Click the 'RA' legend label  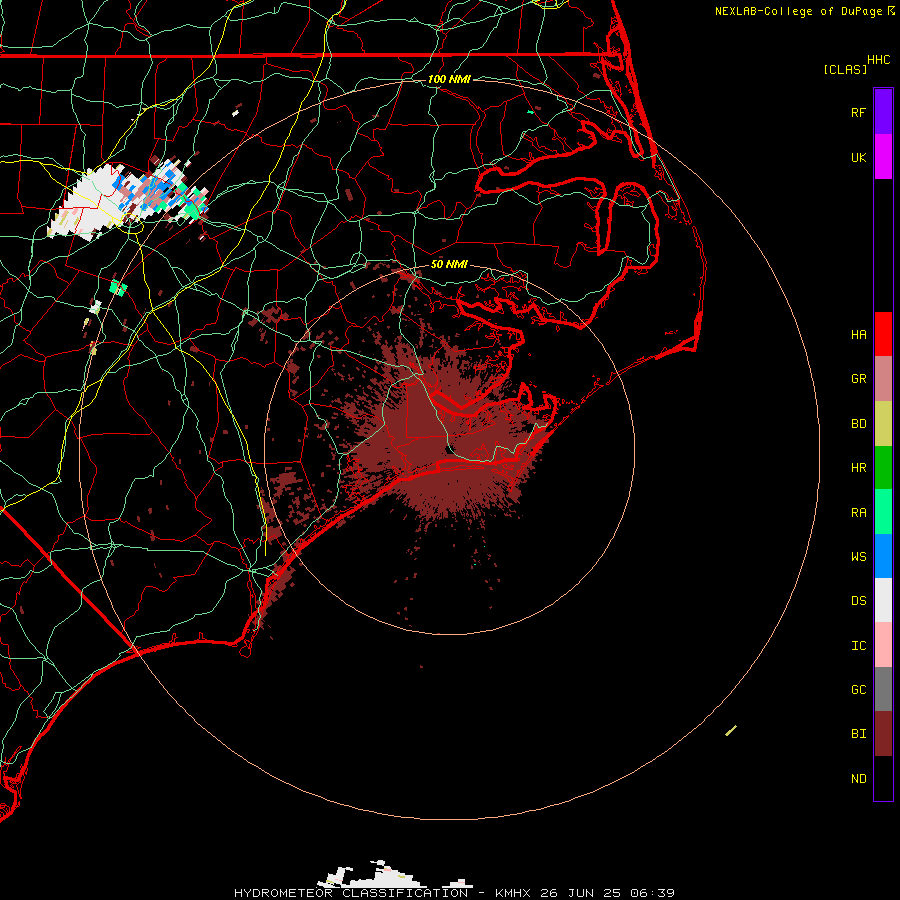(858, 513)
